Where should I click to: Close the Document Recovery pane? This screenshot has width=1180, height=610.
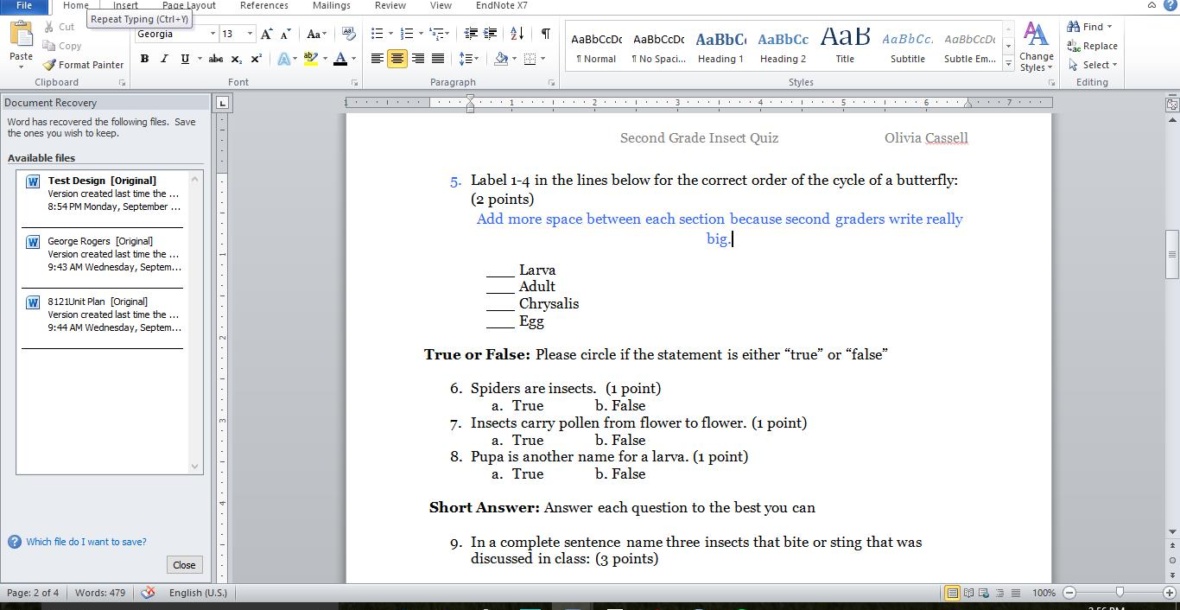[x=184, y=565]
